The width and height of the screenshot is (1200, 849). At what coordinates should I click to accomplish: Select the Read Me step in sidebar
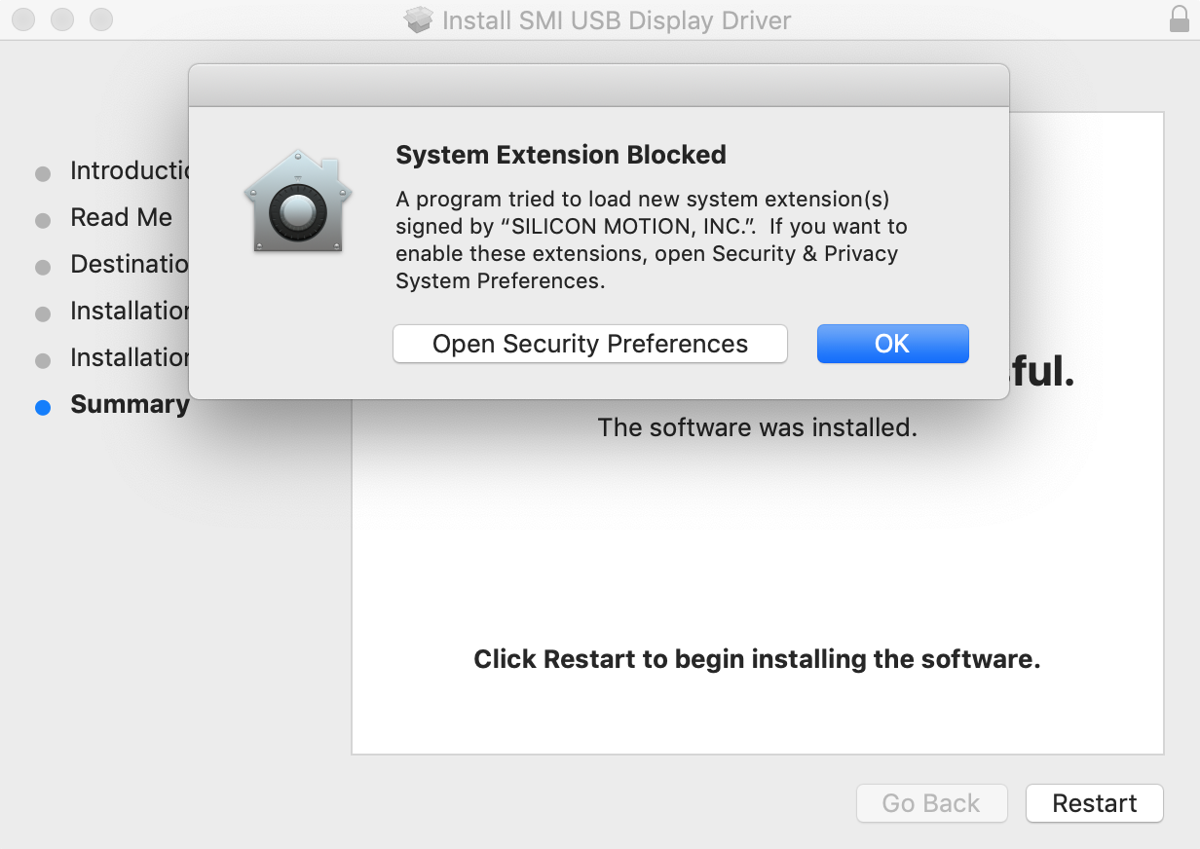click(x=120, y=218)
